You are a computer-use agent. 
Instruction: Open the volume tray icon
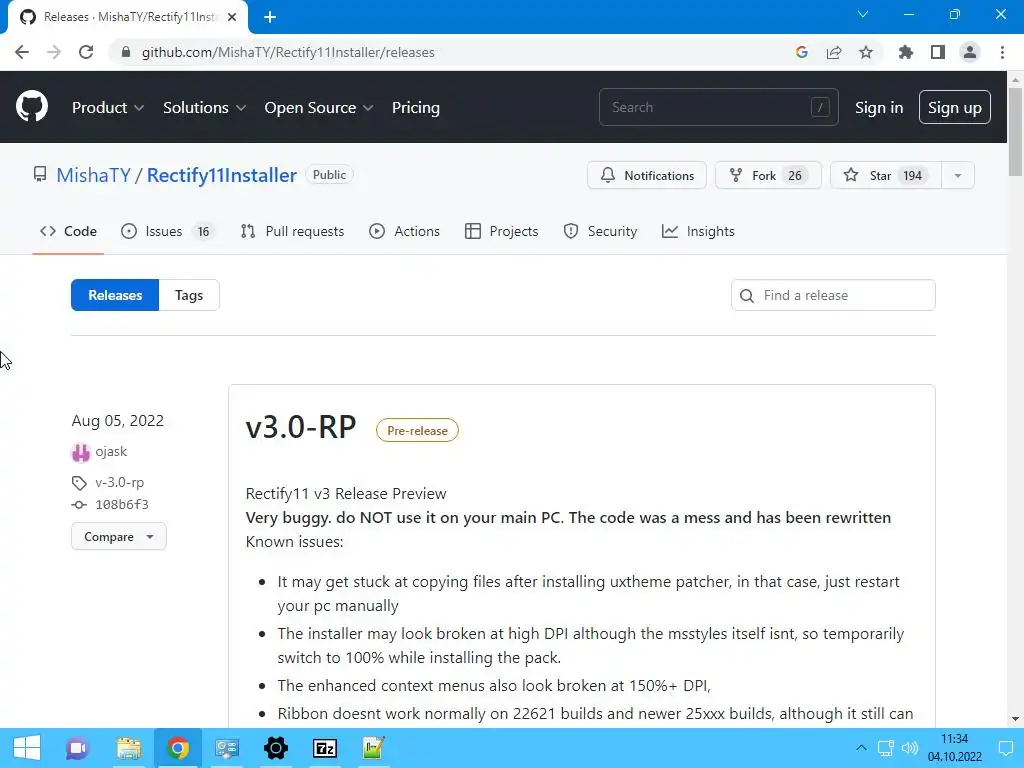tap(910, 748)
